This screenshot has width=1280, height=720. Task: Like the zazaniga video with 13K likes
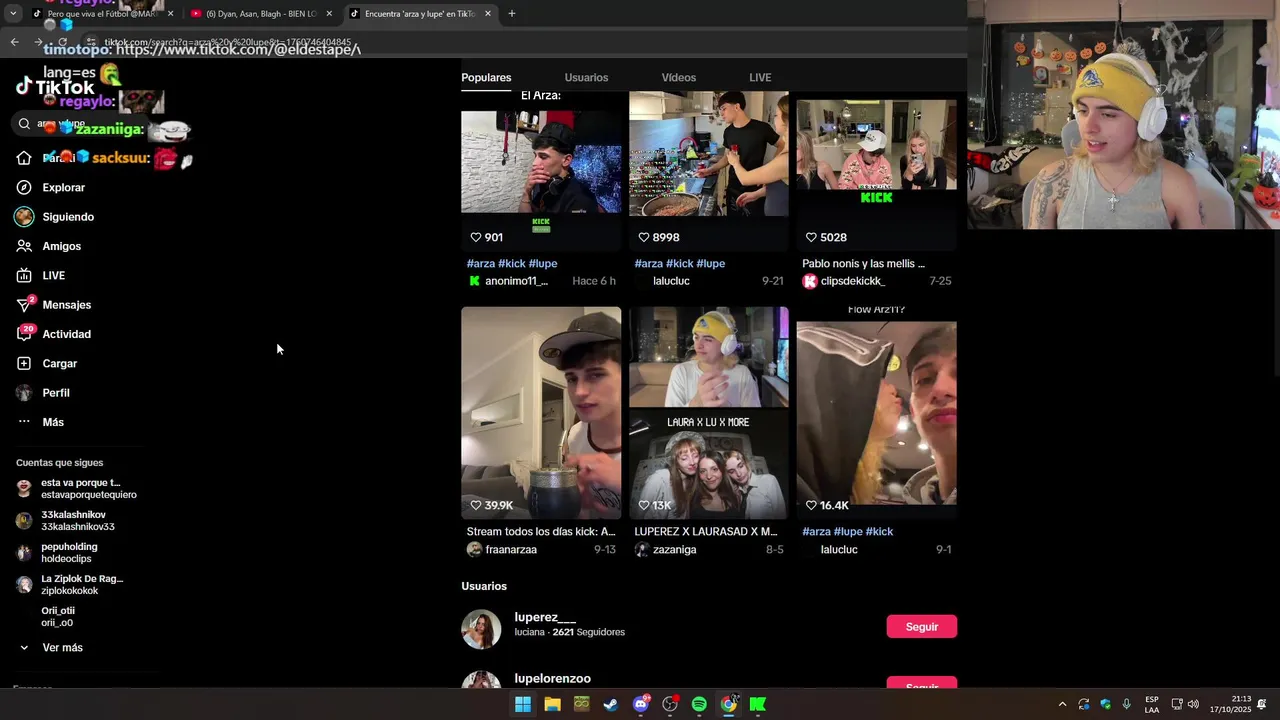(x=644, y=505)
